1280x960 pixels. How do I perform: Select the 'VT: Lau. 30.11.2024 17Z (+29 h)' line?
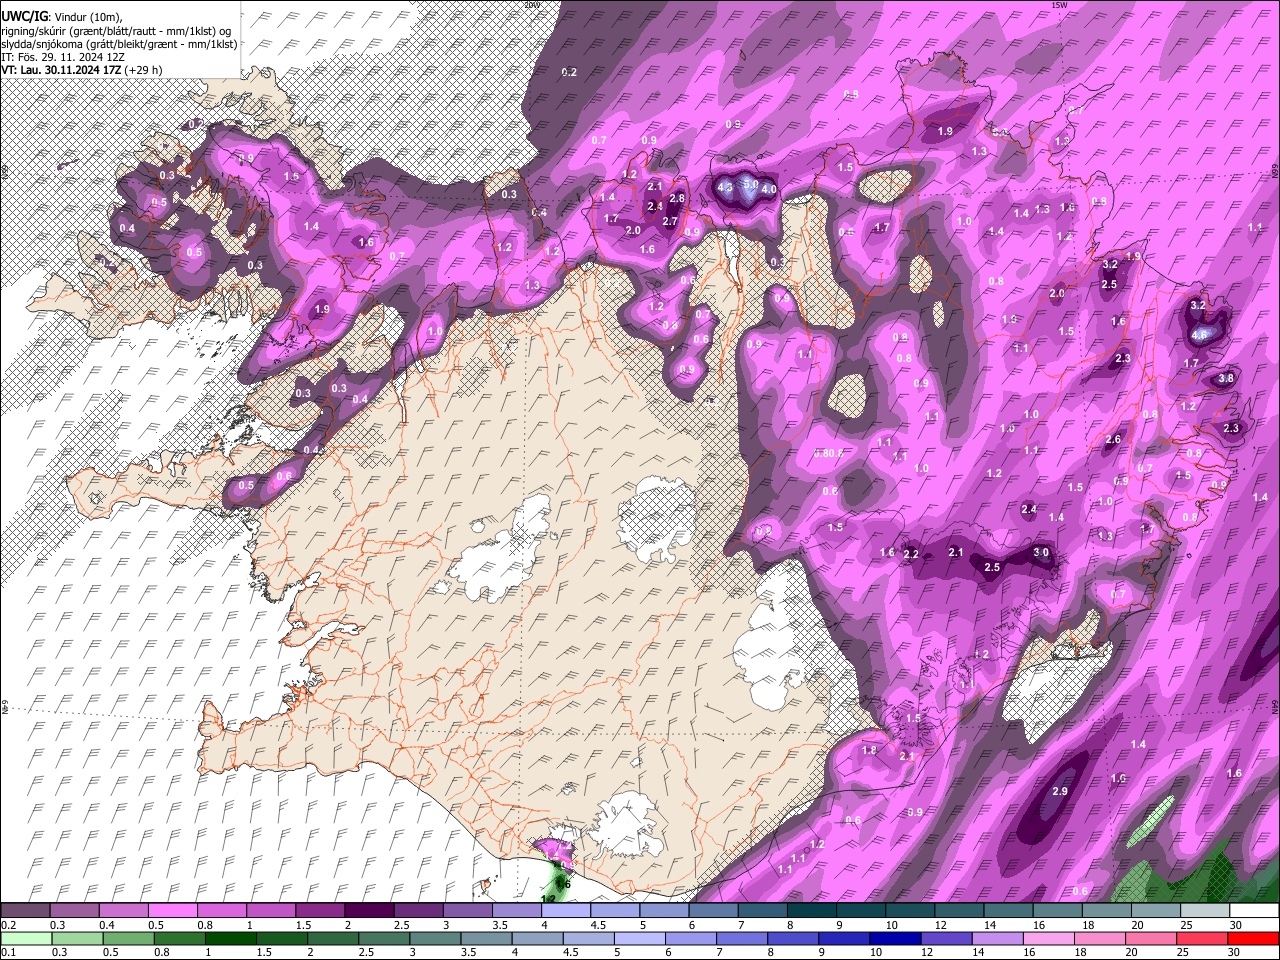pos(82,70)
